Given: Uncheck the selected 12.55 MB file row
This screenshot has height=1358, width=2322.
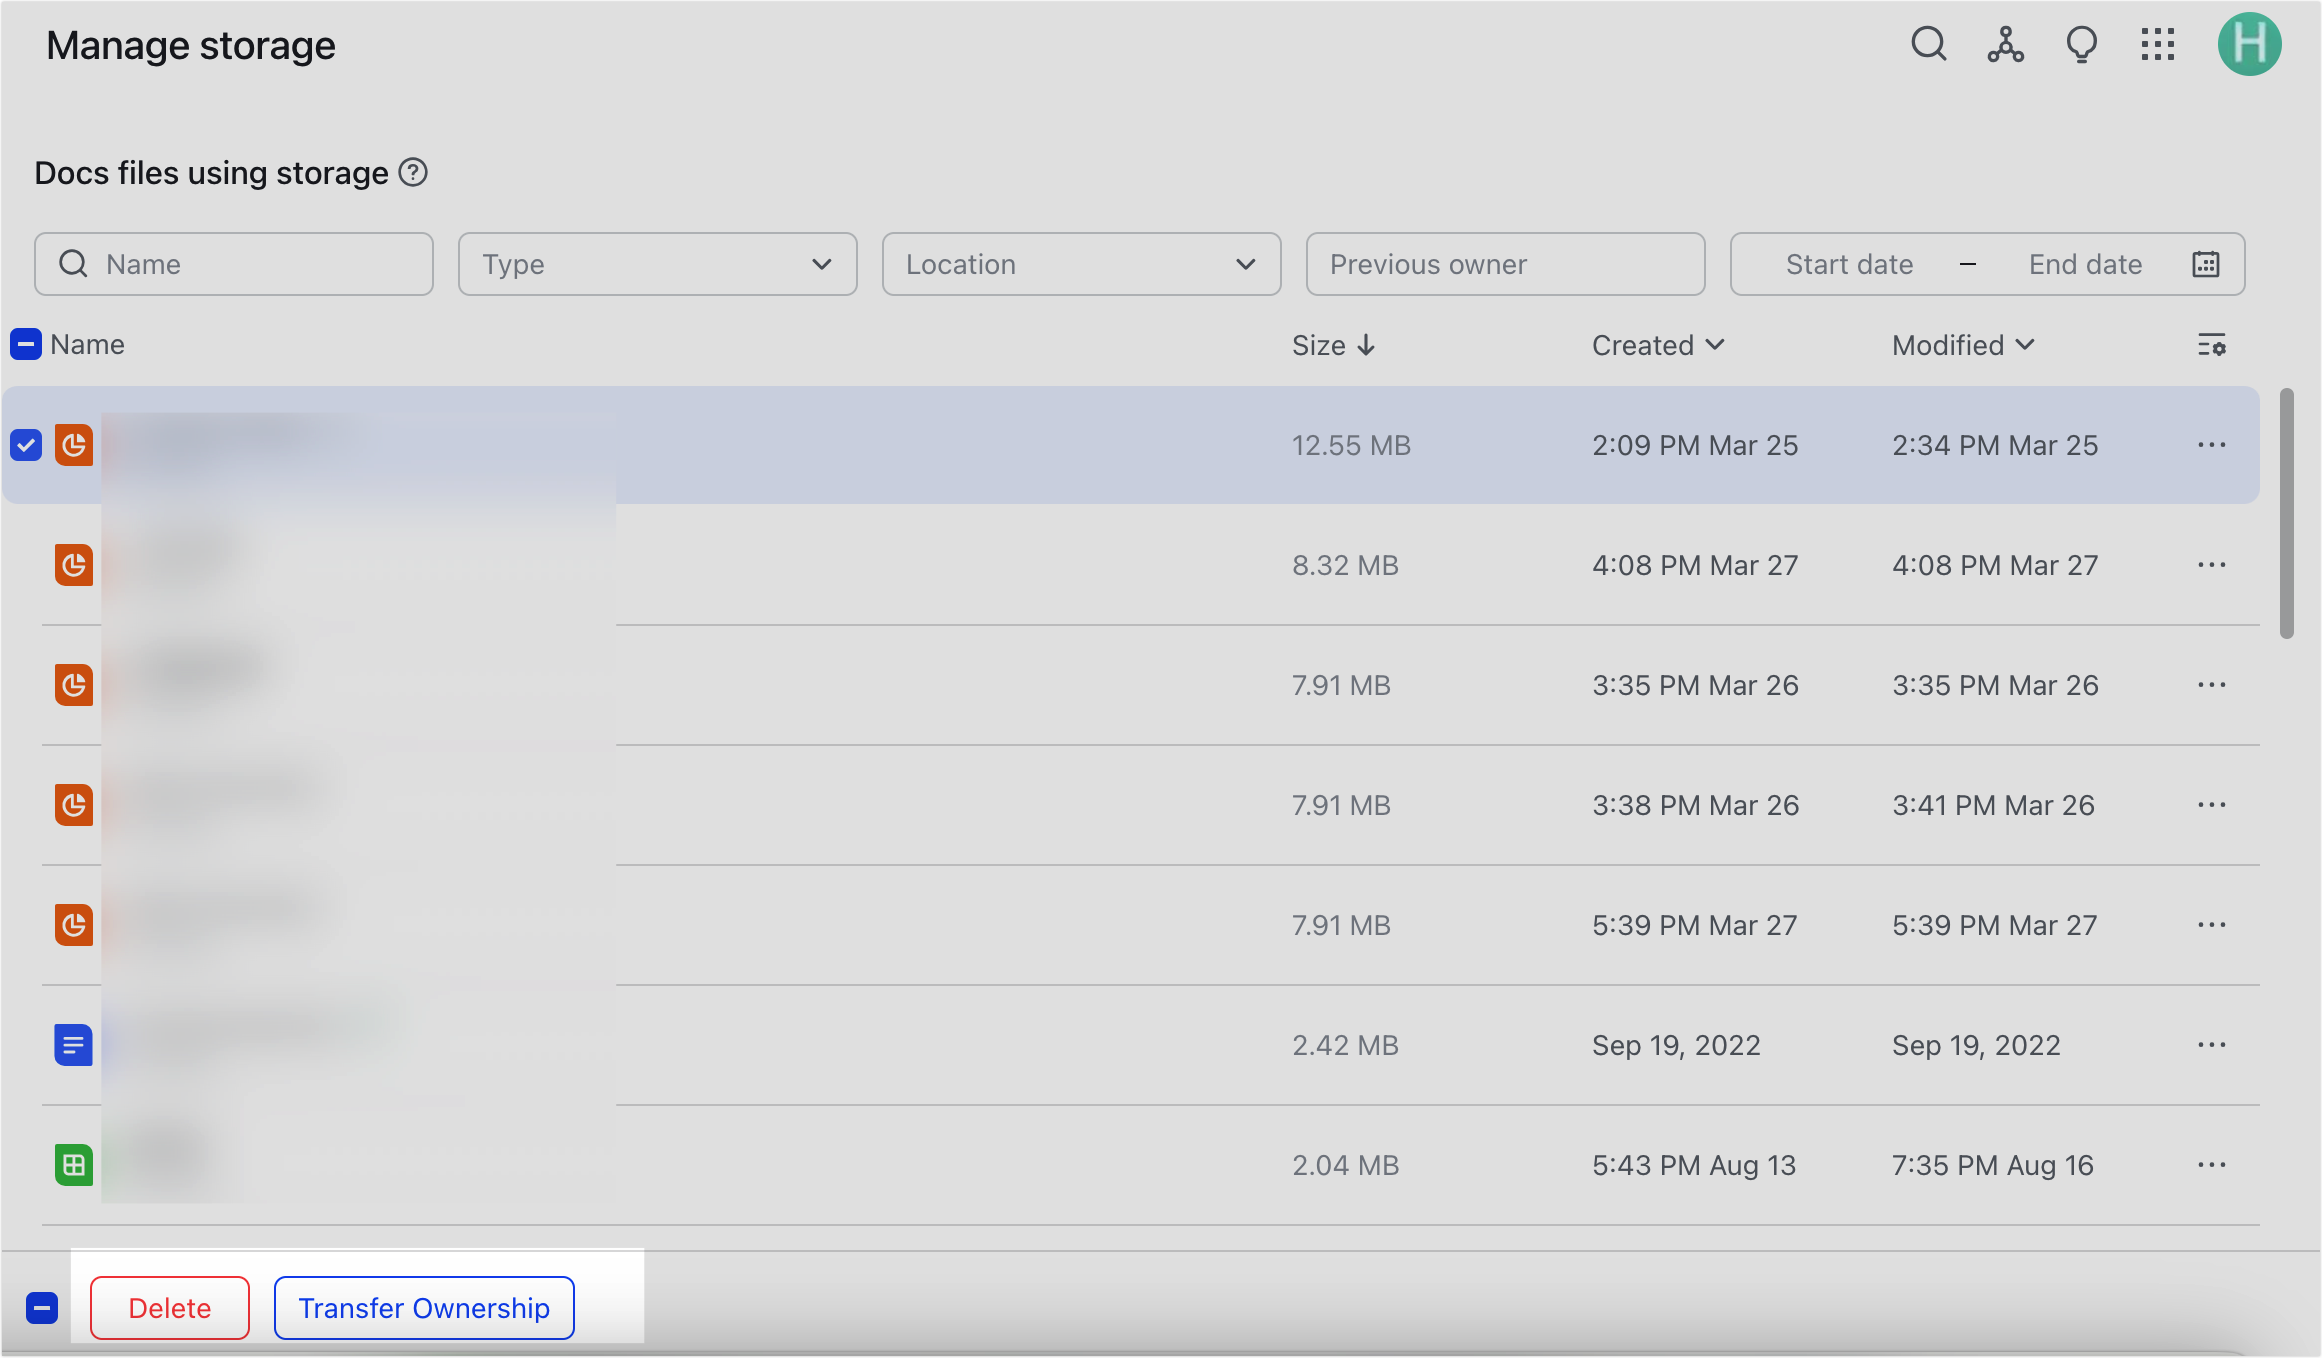Looking at the screenshot, I should (25, 445).
